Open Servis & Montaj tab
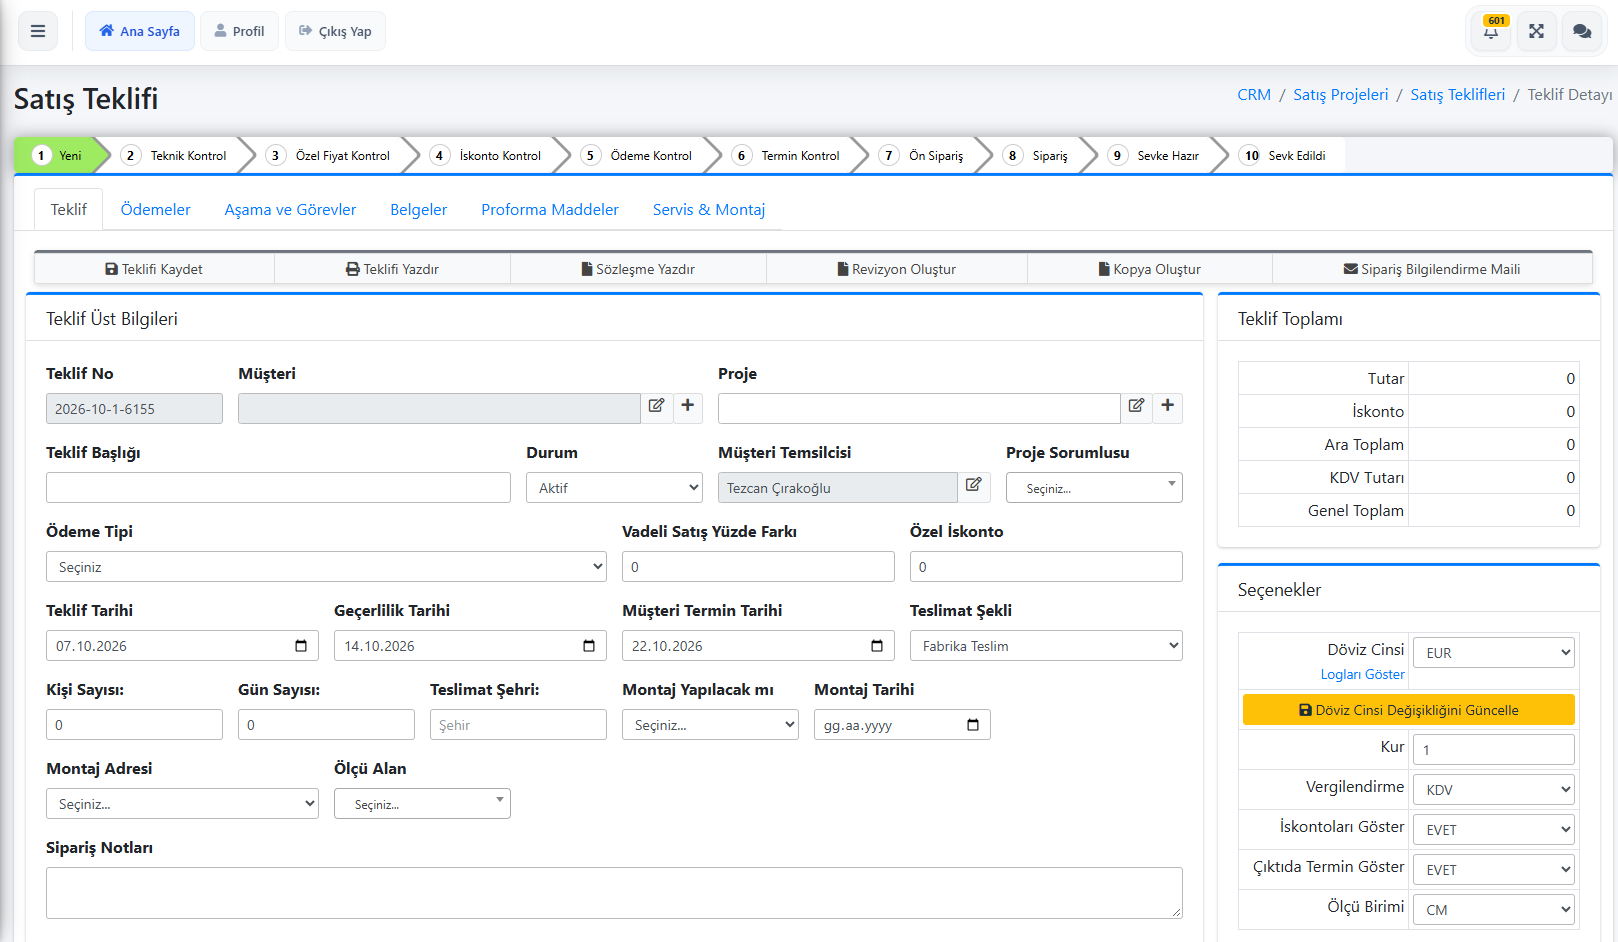 point(709,210)
